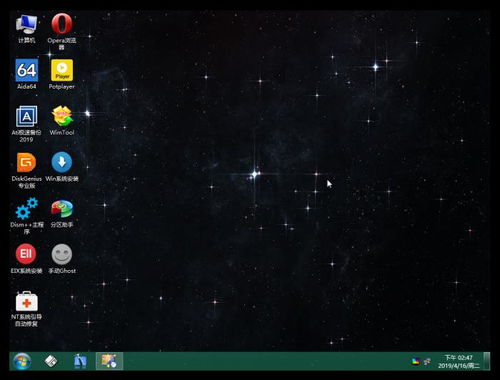The image size is (500, 380).
Task: Select the EIX system installer icon
Action: 26,259
